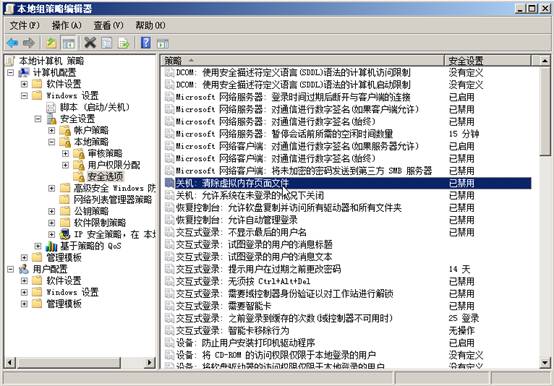
Task: Click the 帐户策略 folder icon
Action: [65, 131]
